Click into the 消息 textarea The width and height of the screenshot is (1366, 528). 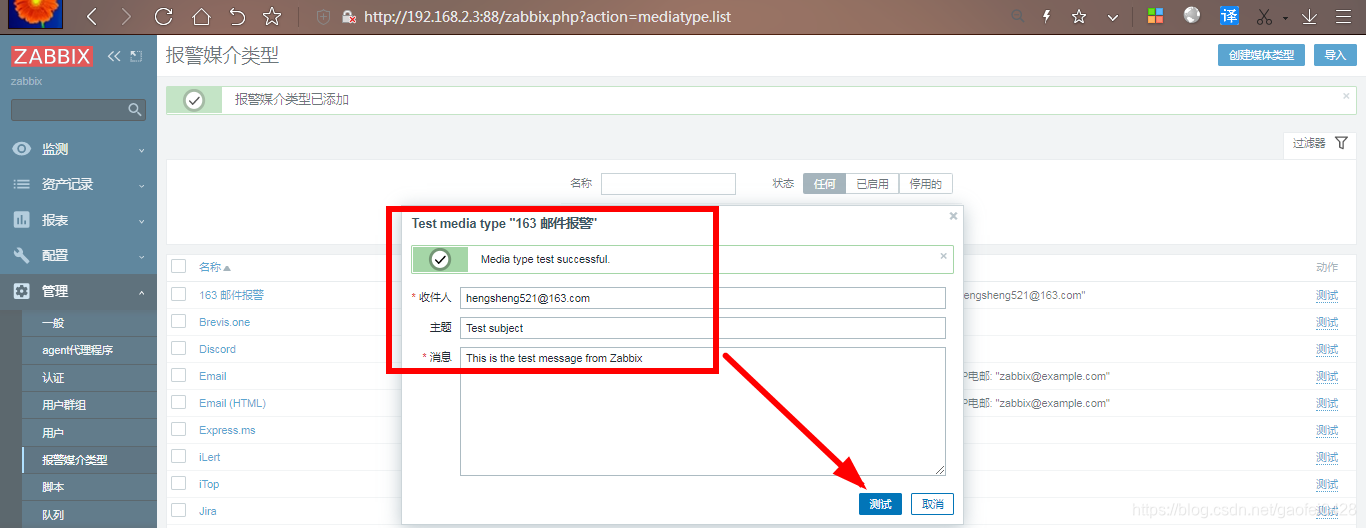pos(703,411)
